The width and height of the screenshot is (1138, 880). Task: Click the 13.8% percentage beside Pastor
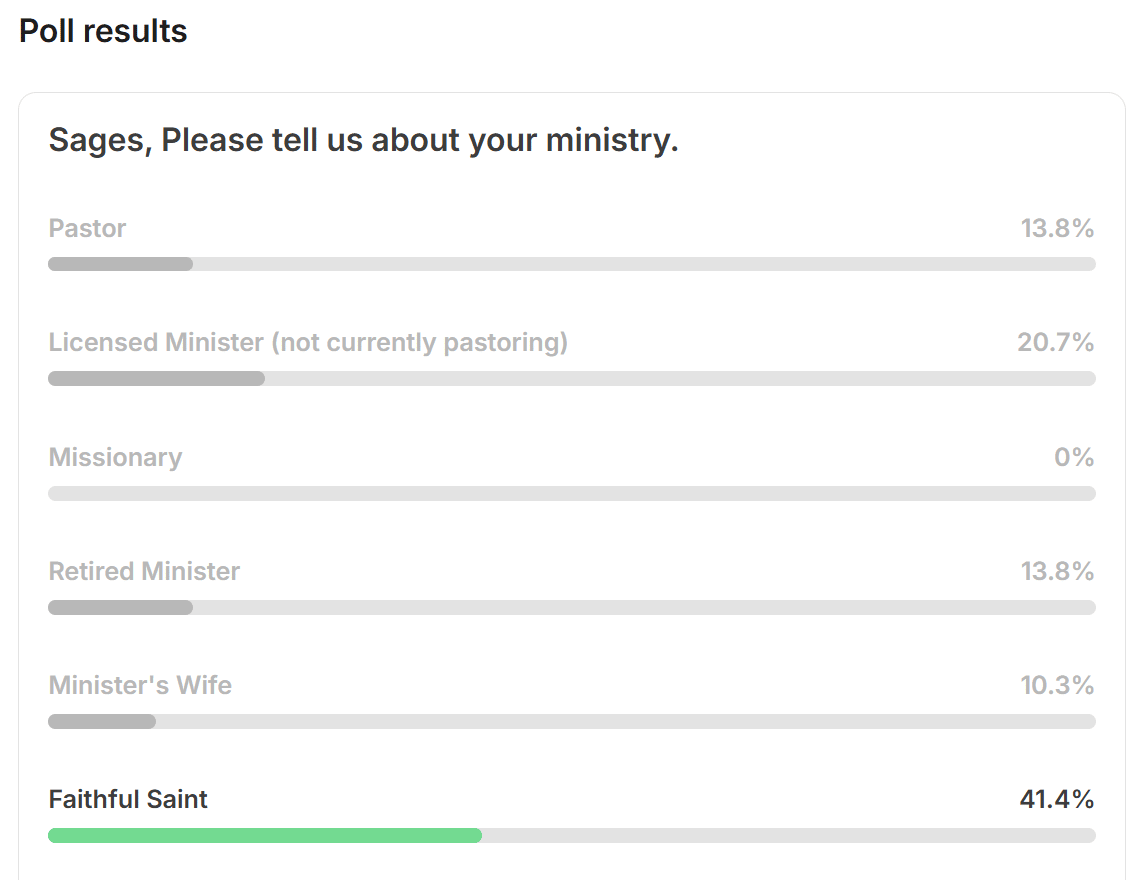point(1057,229)
